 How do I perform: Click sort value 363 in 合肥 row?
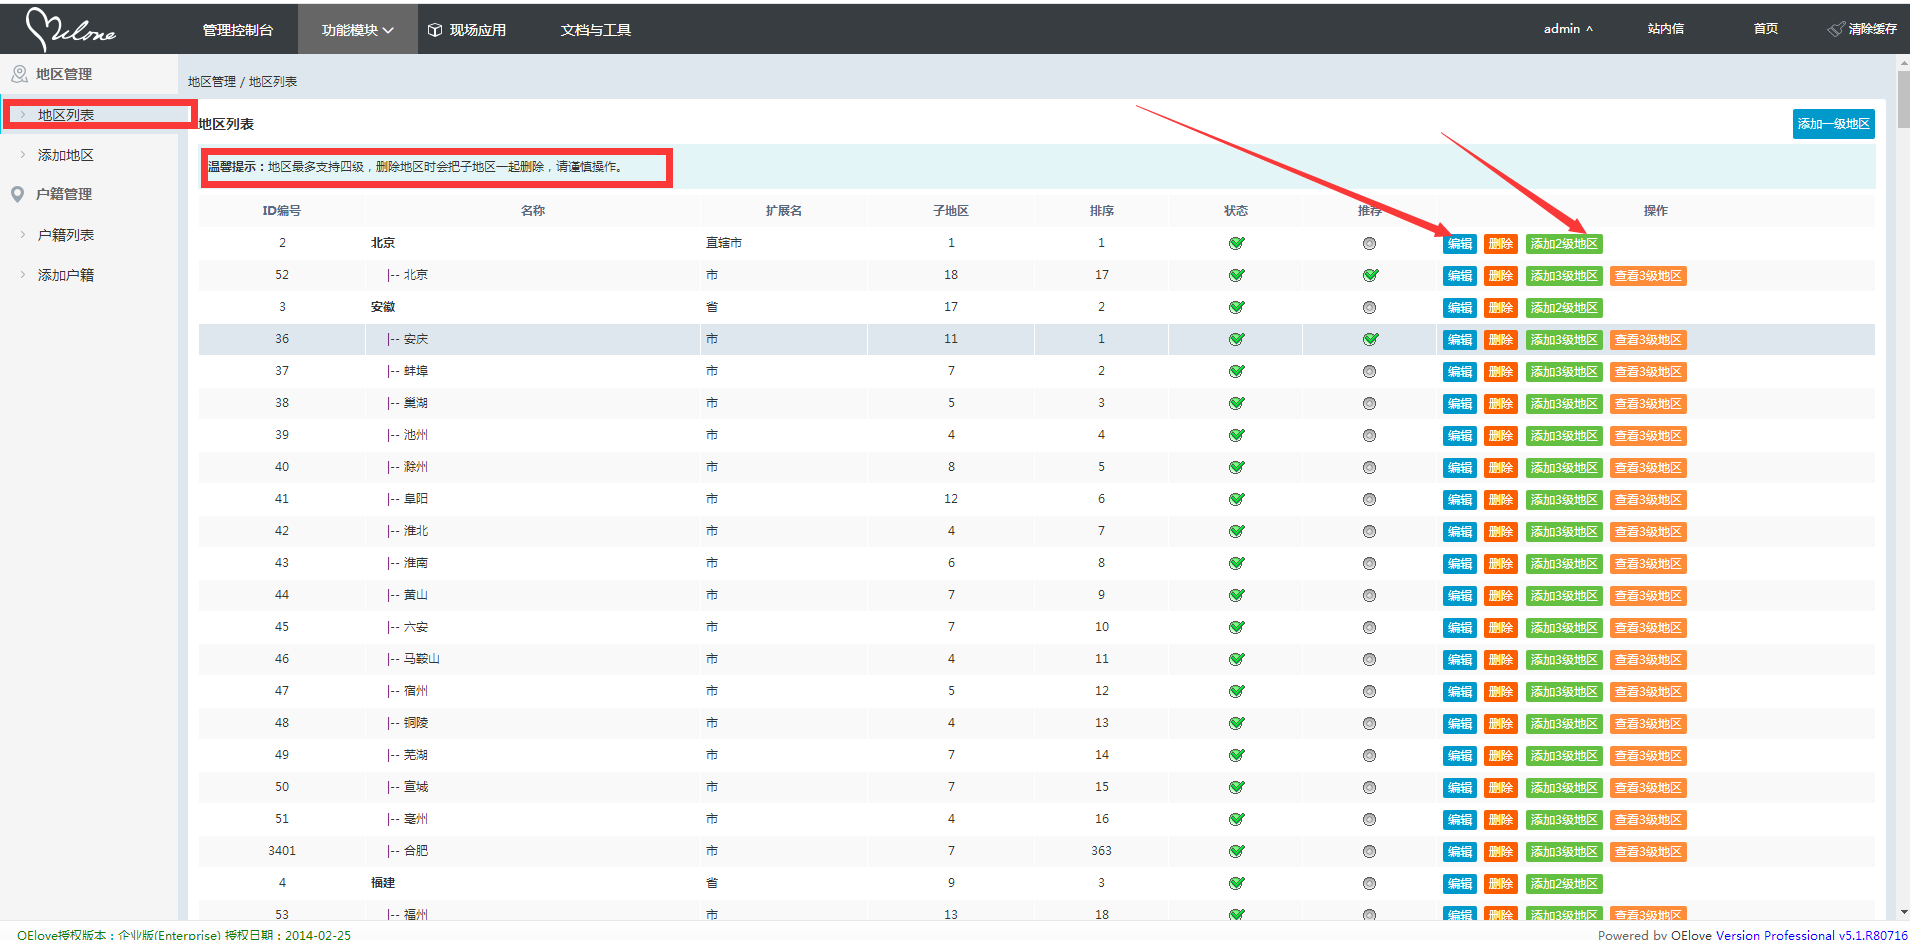[1101, 851]
